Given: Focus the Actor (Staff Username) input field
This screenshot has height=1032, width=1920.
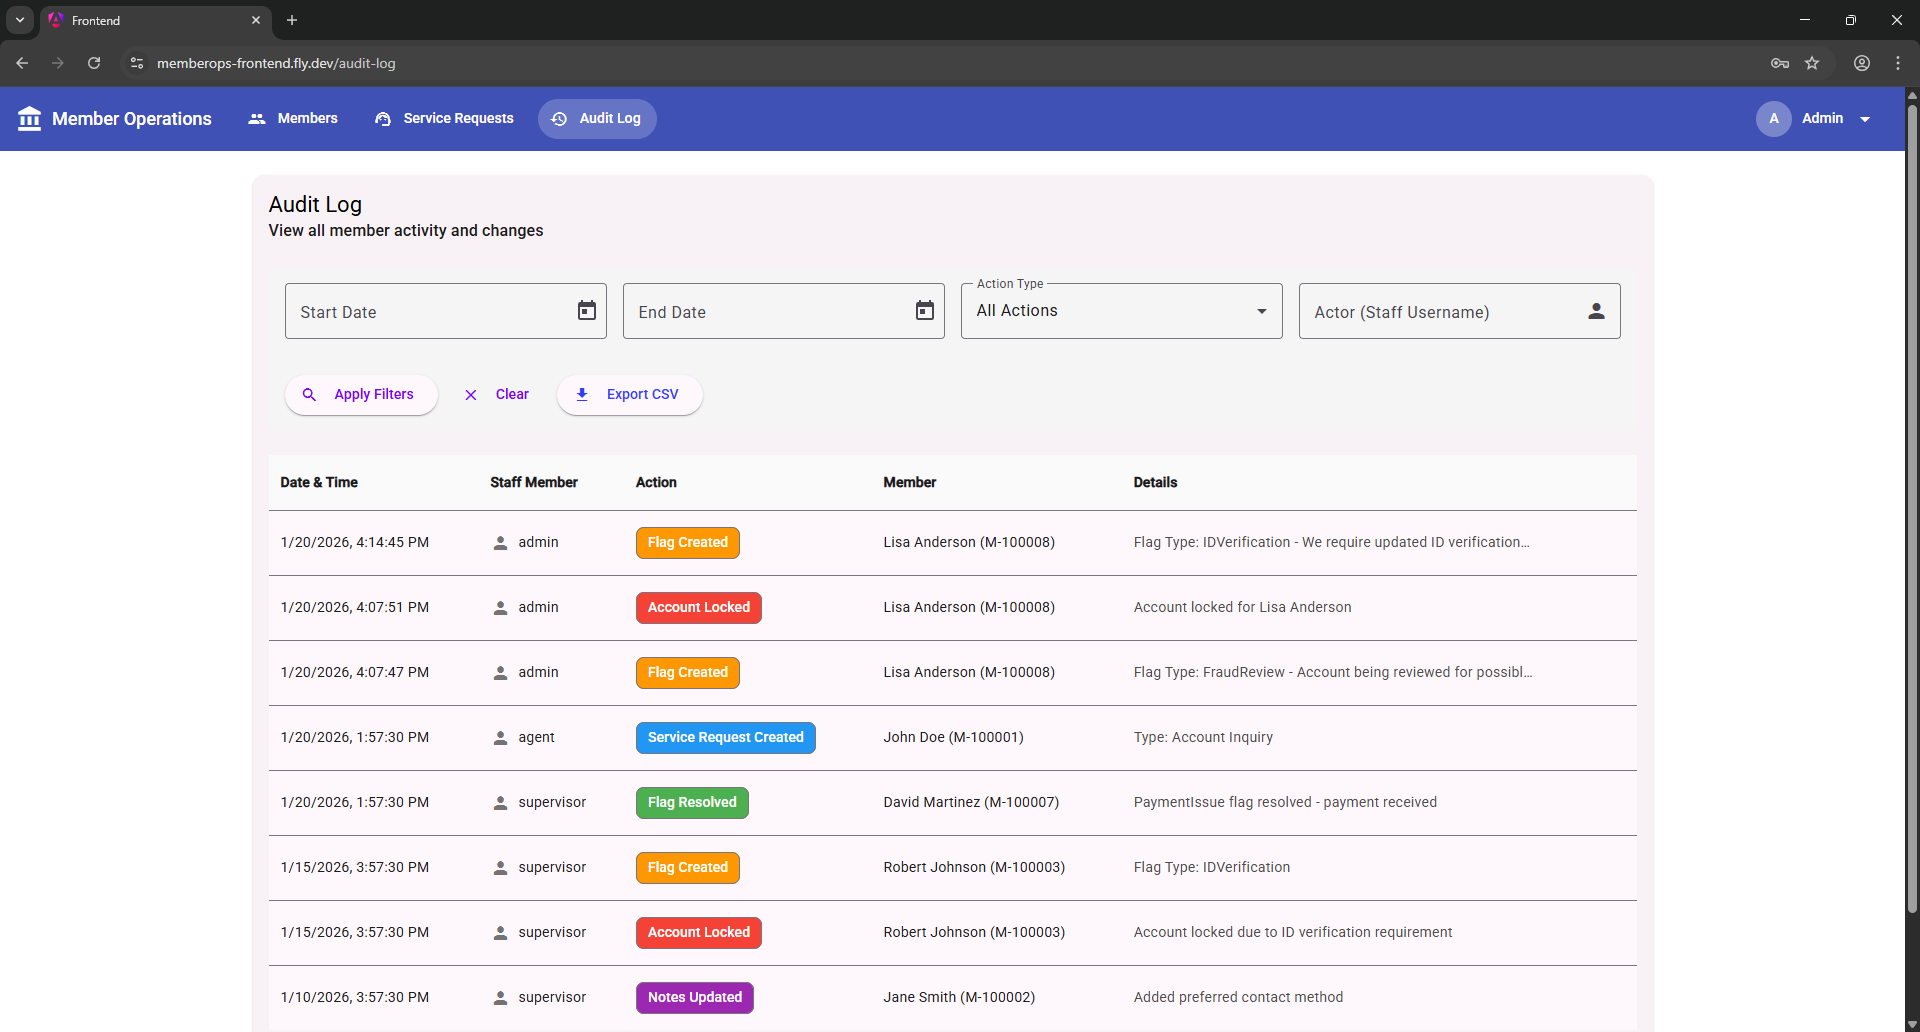Looking at the screenshot, I should click(1440, 312).
